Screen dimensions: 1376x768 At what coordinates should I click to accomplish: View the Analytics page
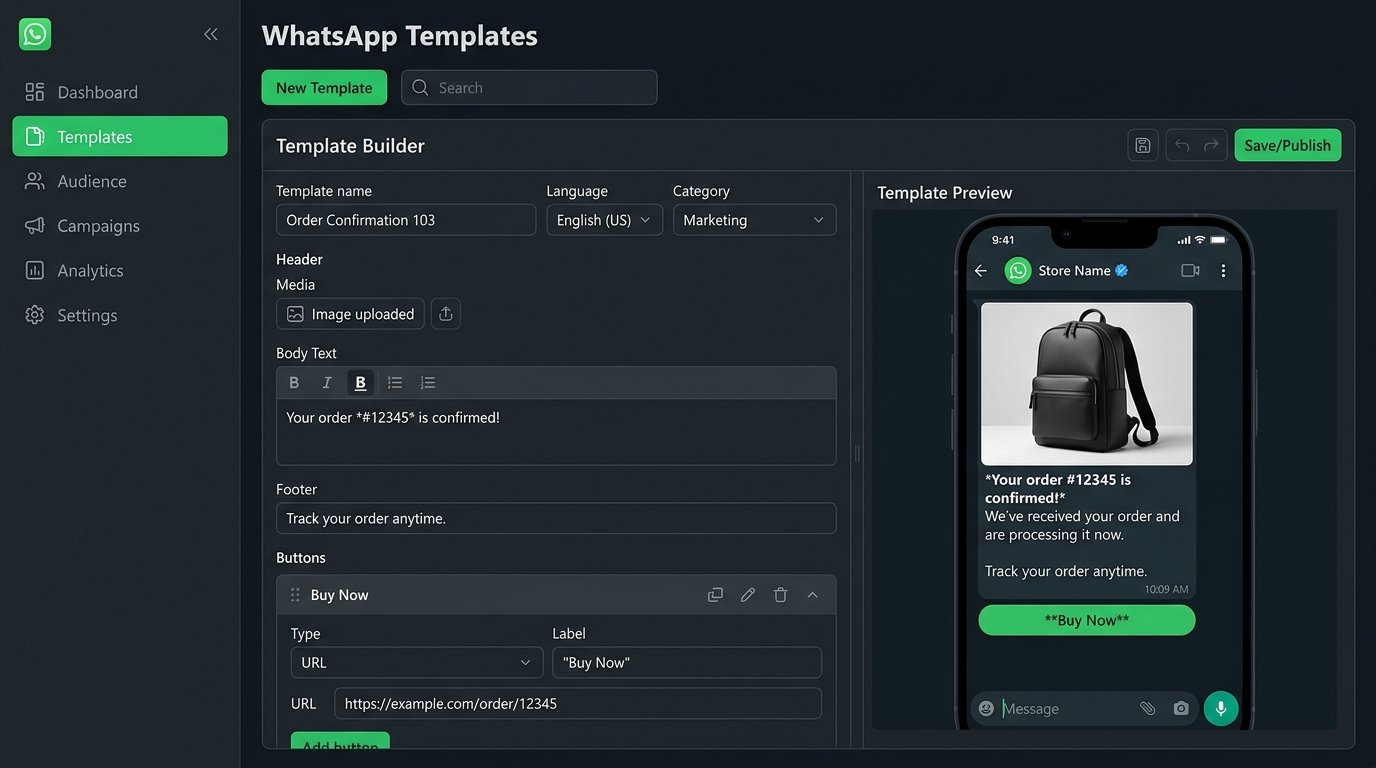tap(120, 270)
